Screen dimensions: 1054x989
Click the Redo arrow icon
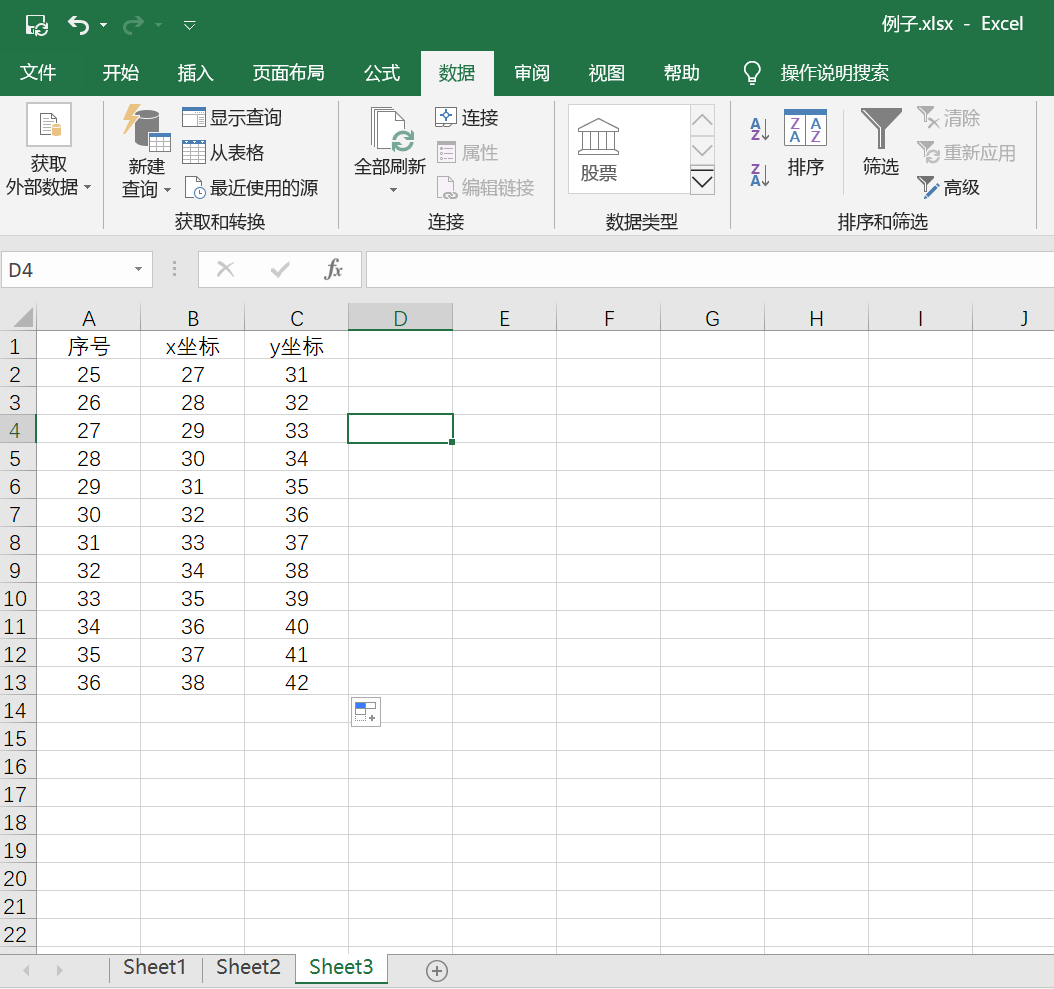(133, 25)
